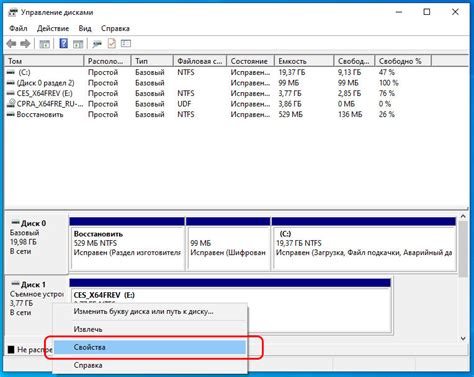Click the list view settings toolbar icon
The width and height of the screenshot is (474, 377).
point(126,44)
